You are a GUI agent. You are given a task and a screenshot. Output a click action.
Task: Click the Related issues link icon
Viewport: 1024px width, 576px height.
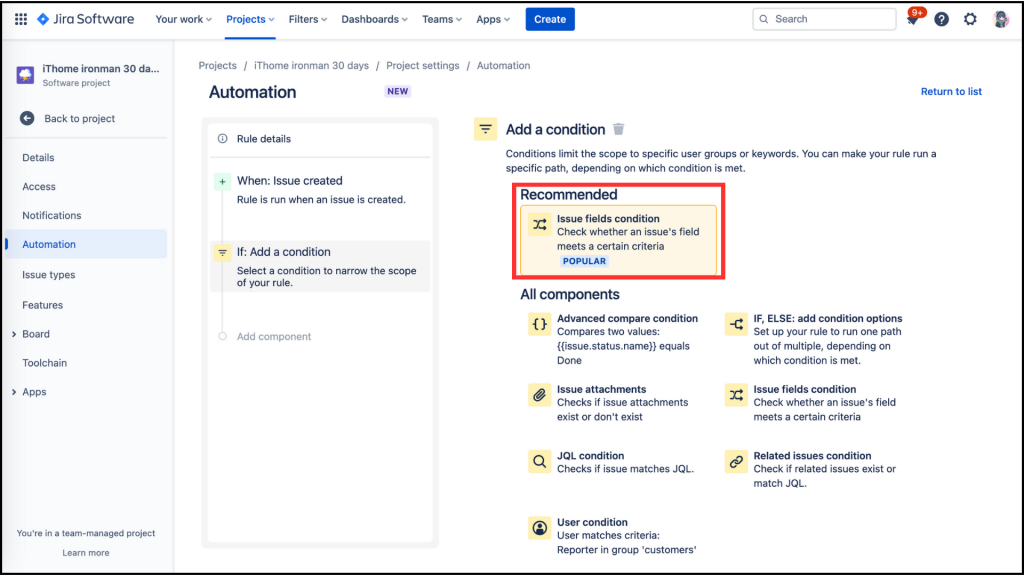pyautogui.click(x=736, y=462)
